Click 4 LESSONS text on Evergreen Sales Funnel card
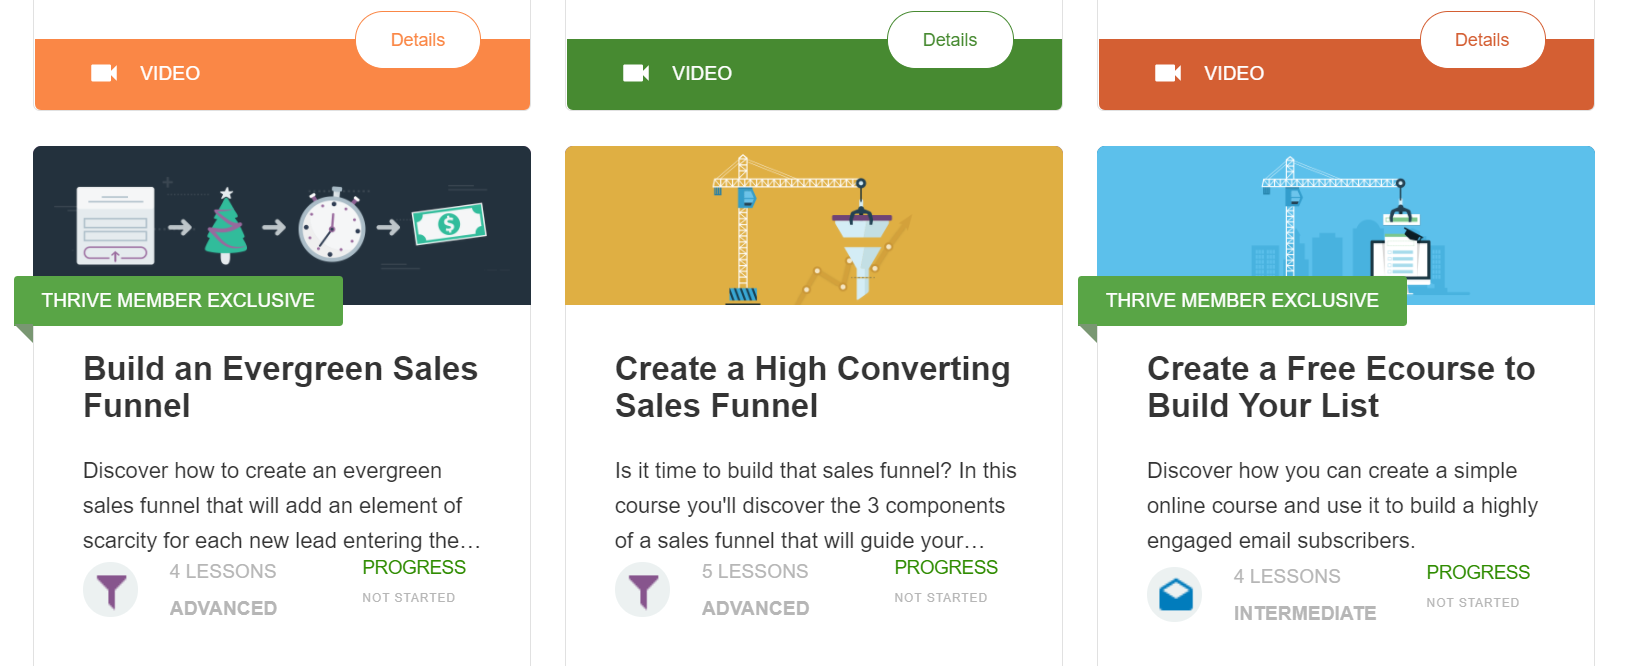 (223, 572)
